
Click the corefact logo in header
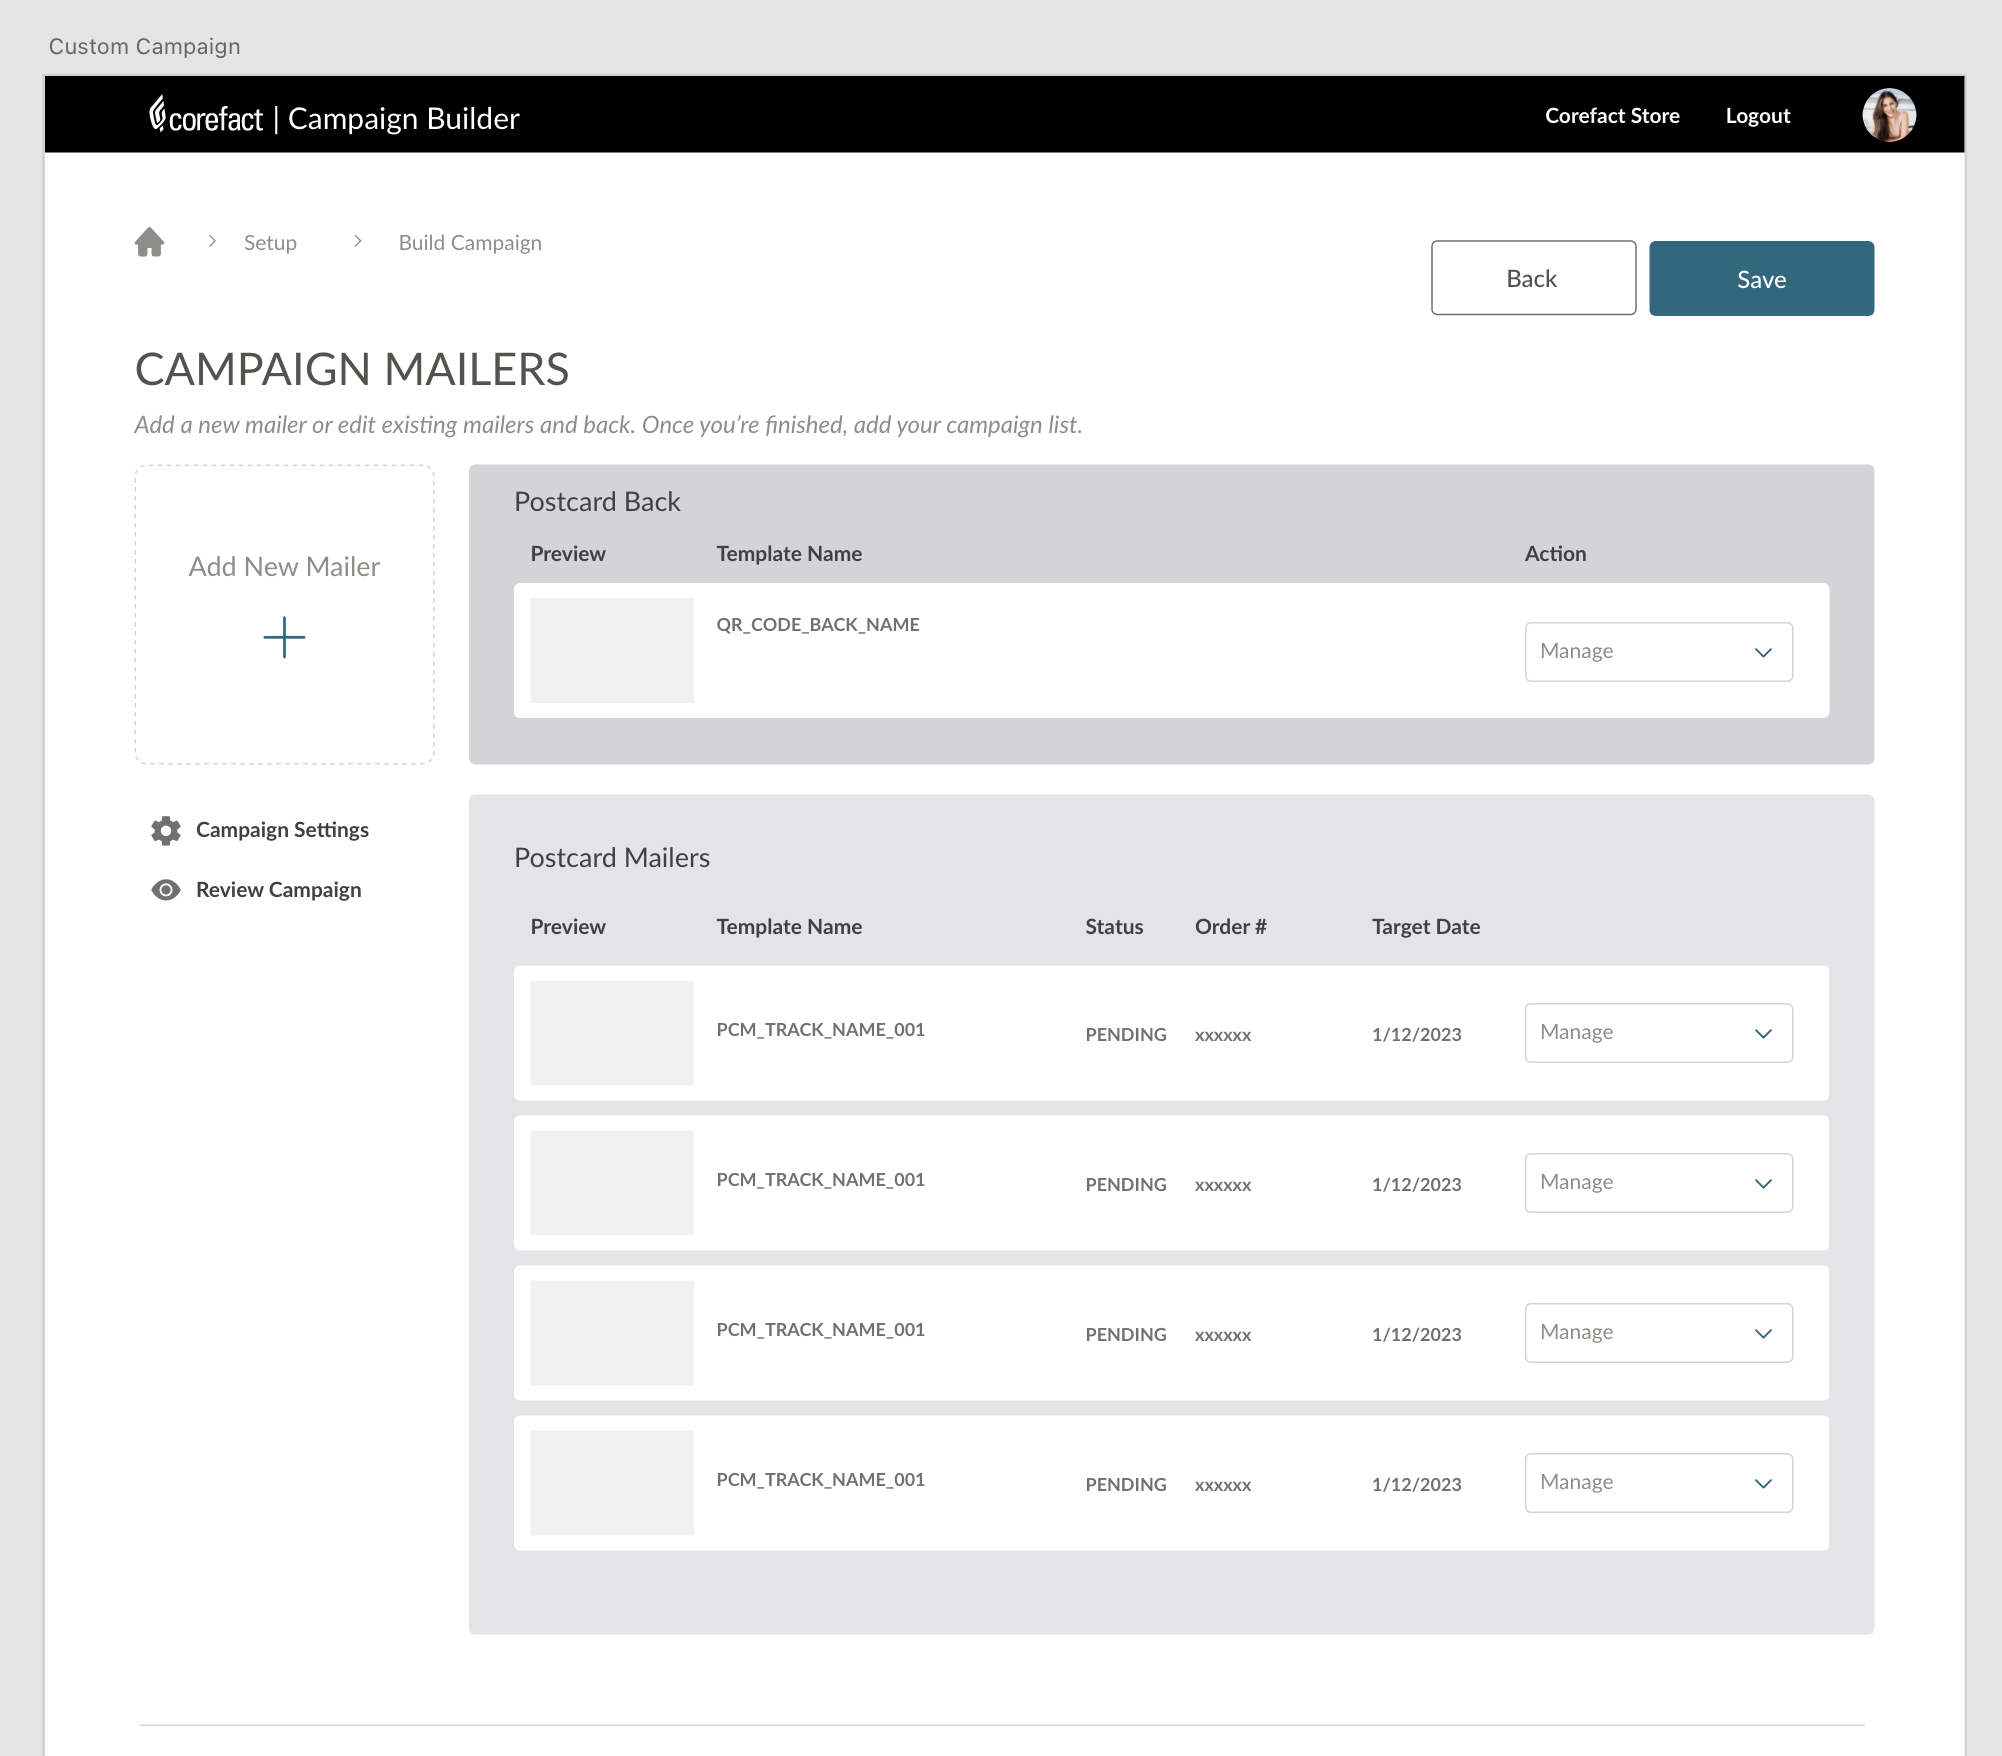click(x=207, y=117)
